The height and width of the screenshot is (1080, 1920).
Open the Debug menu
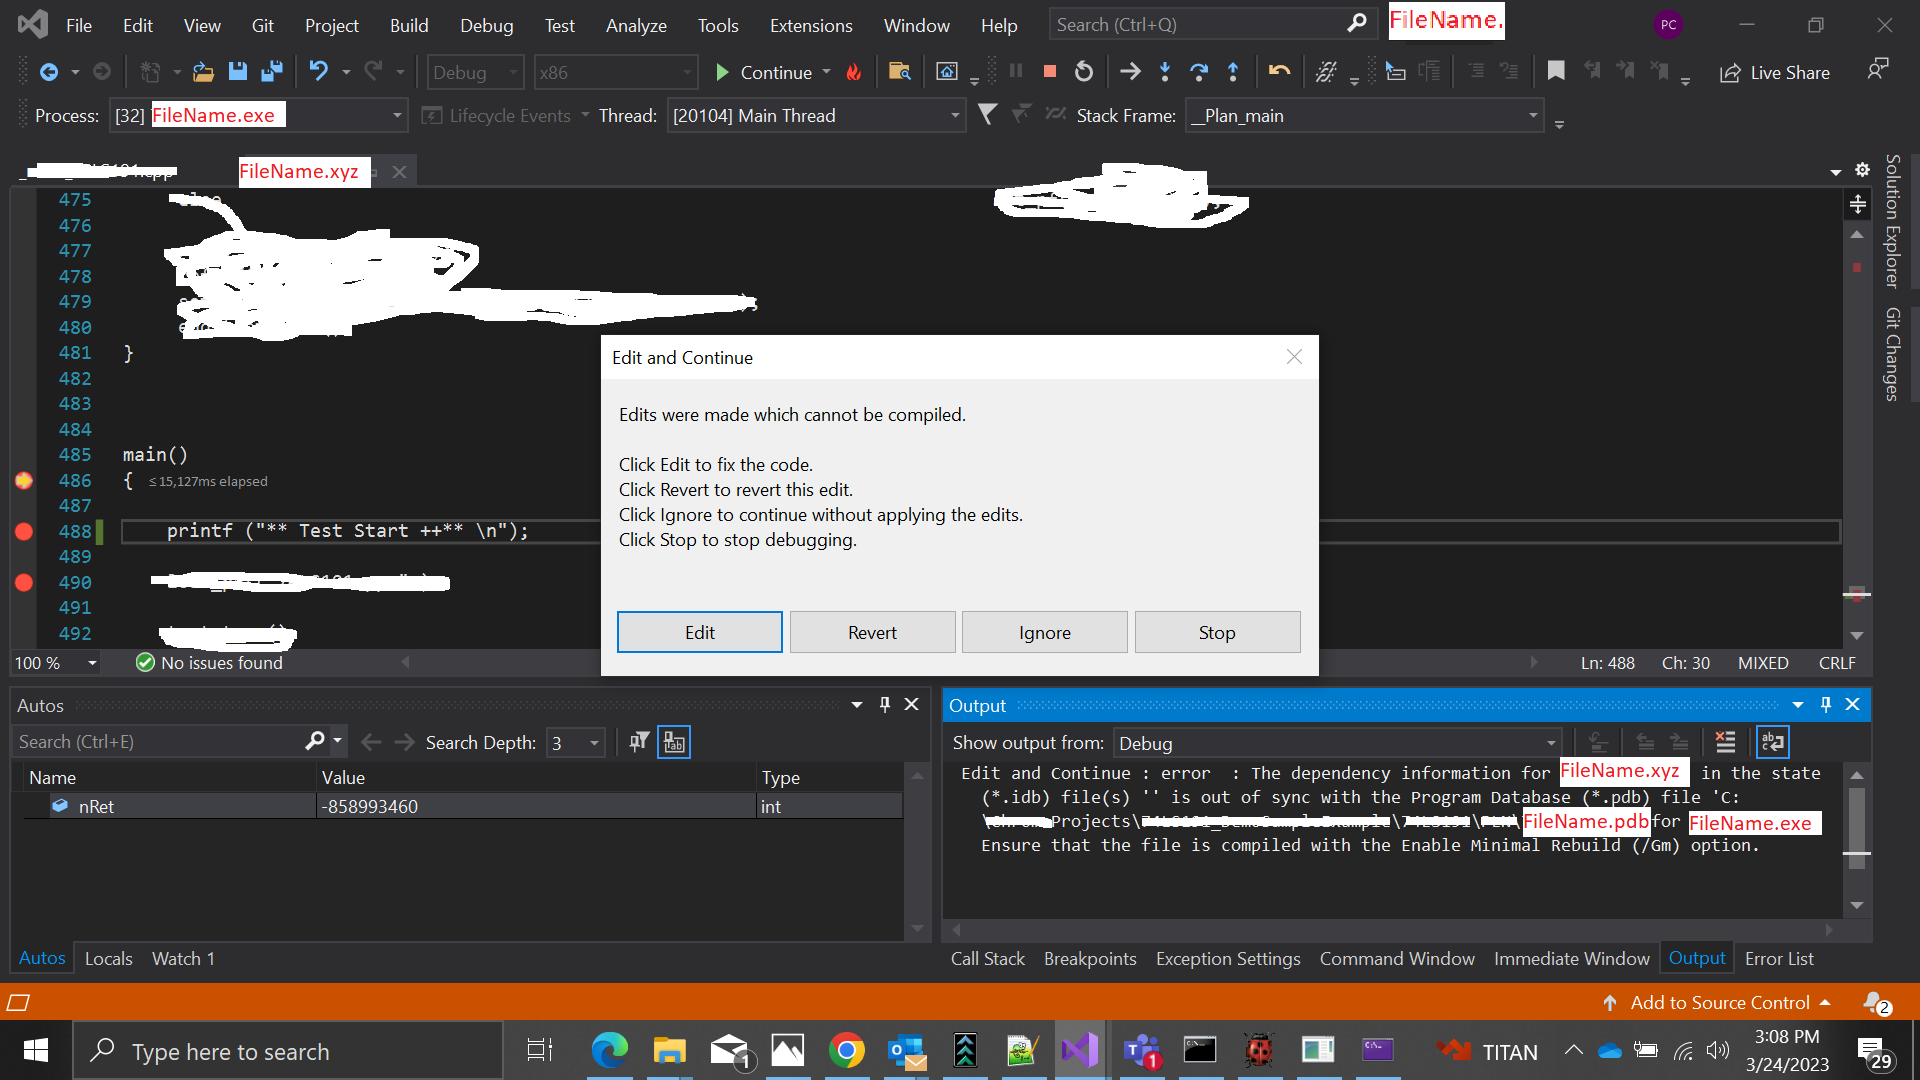coord(486,25)
